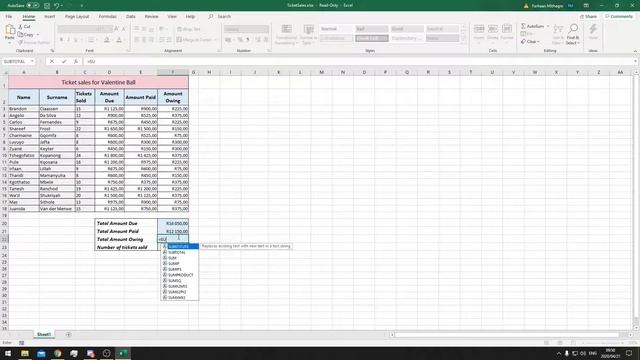This screenshot has height=360, width=640.
Task: Click the Windows Start button
Action: coord(8,353)
